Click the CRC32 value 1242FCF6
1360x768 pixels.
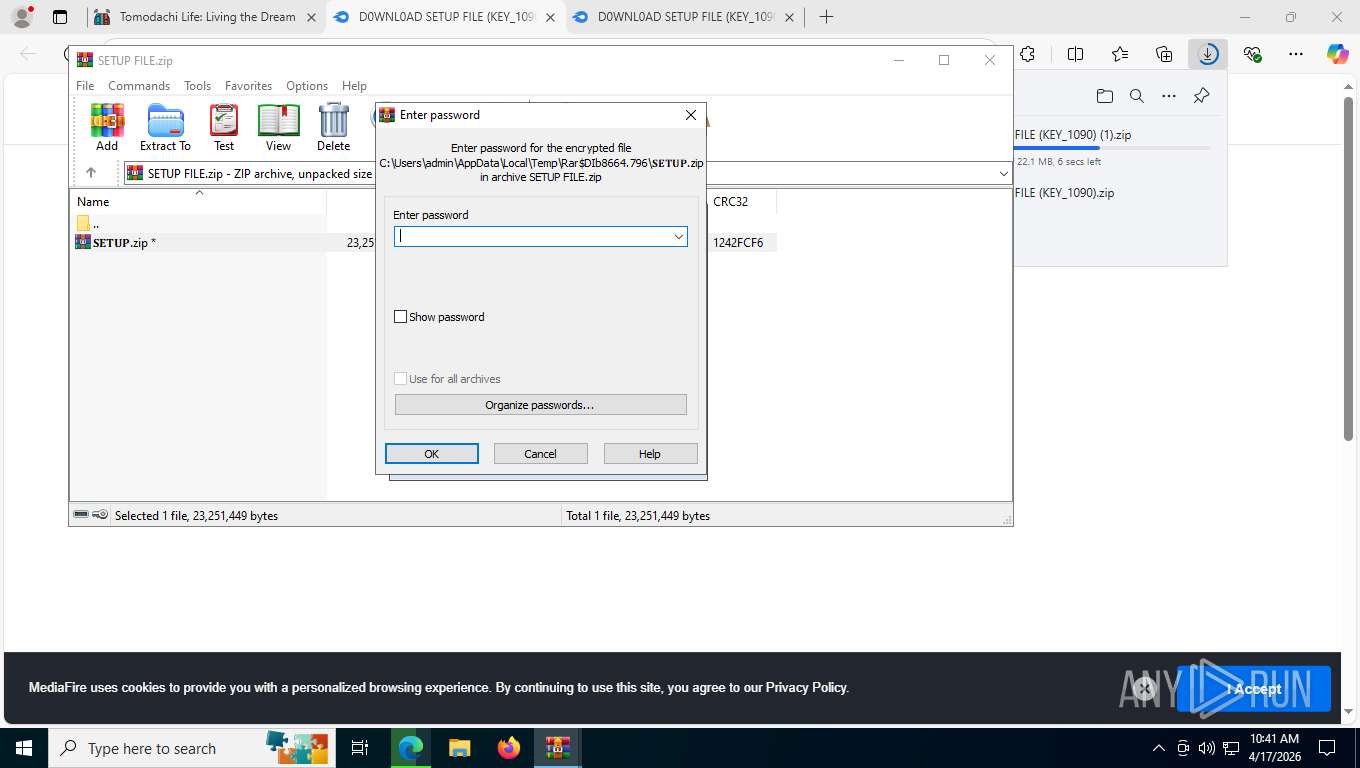coord(738,242)
